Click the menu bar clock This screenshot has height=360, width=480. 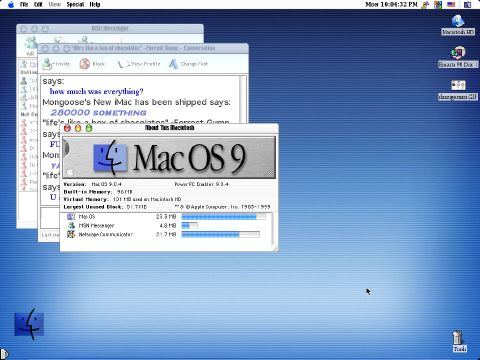click(391, 4)
